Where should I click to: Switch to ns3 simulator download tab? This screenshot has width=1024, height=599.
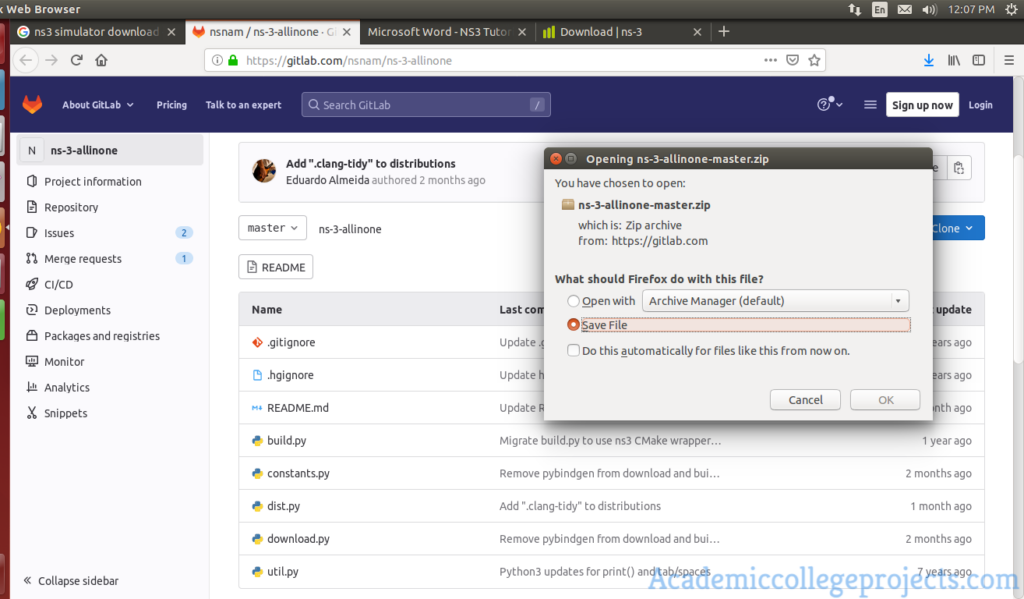tap(97, 31)
